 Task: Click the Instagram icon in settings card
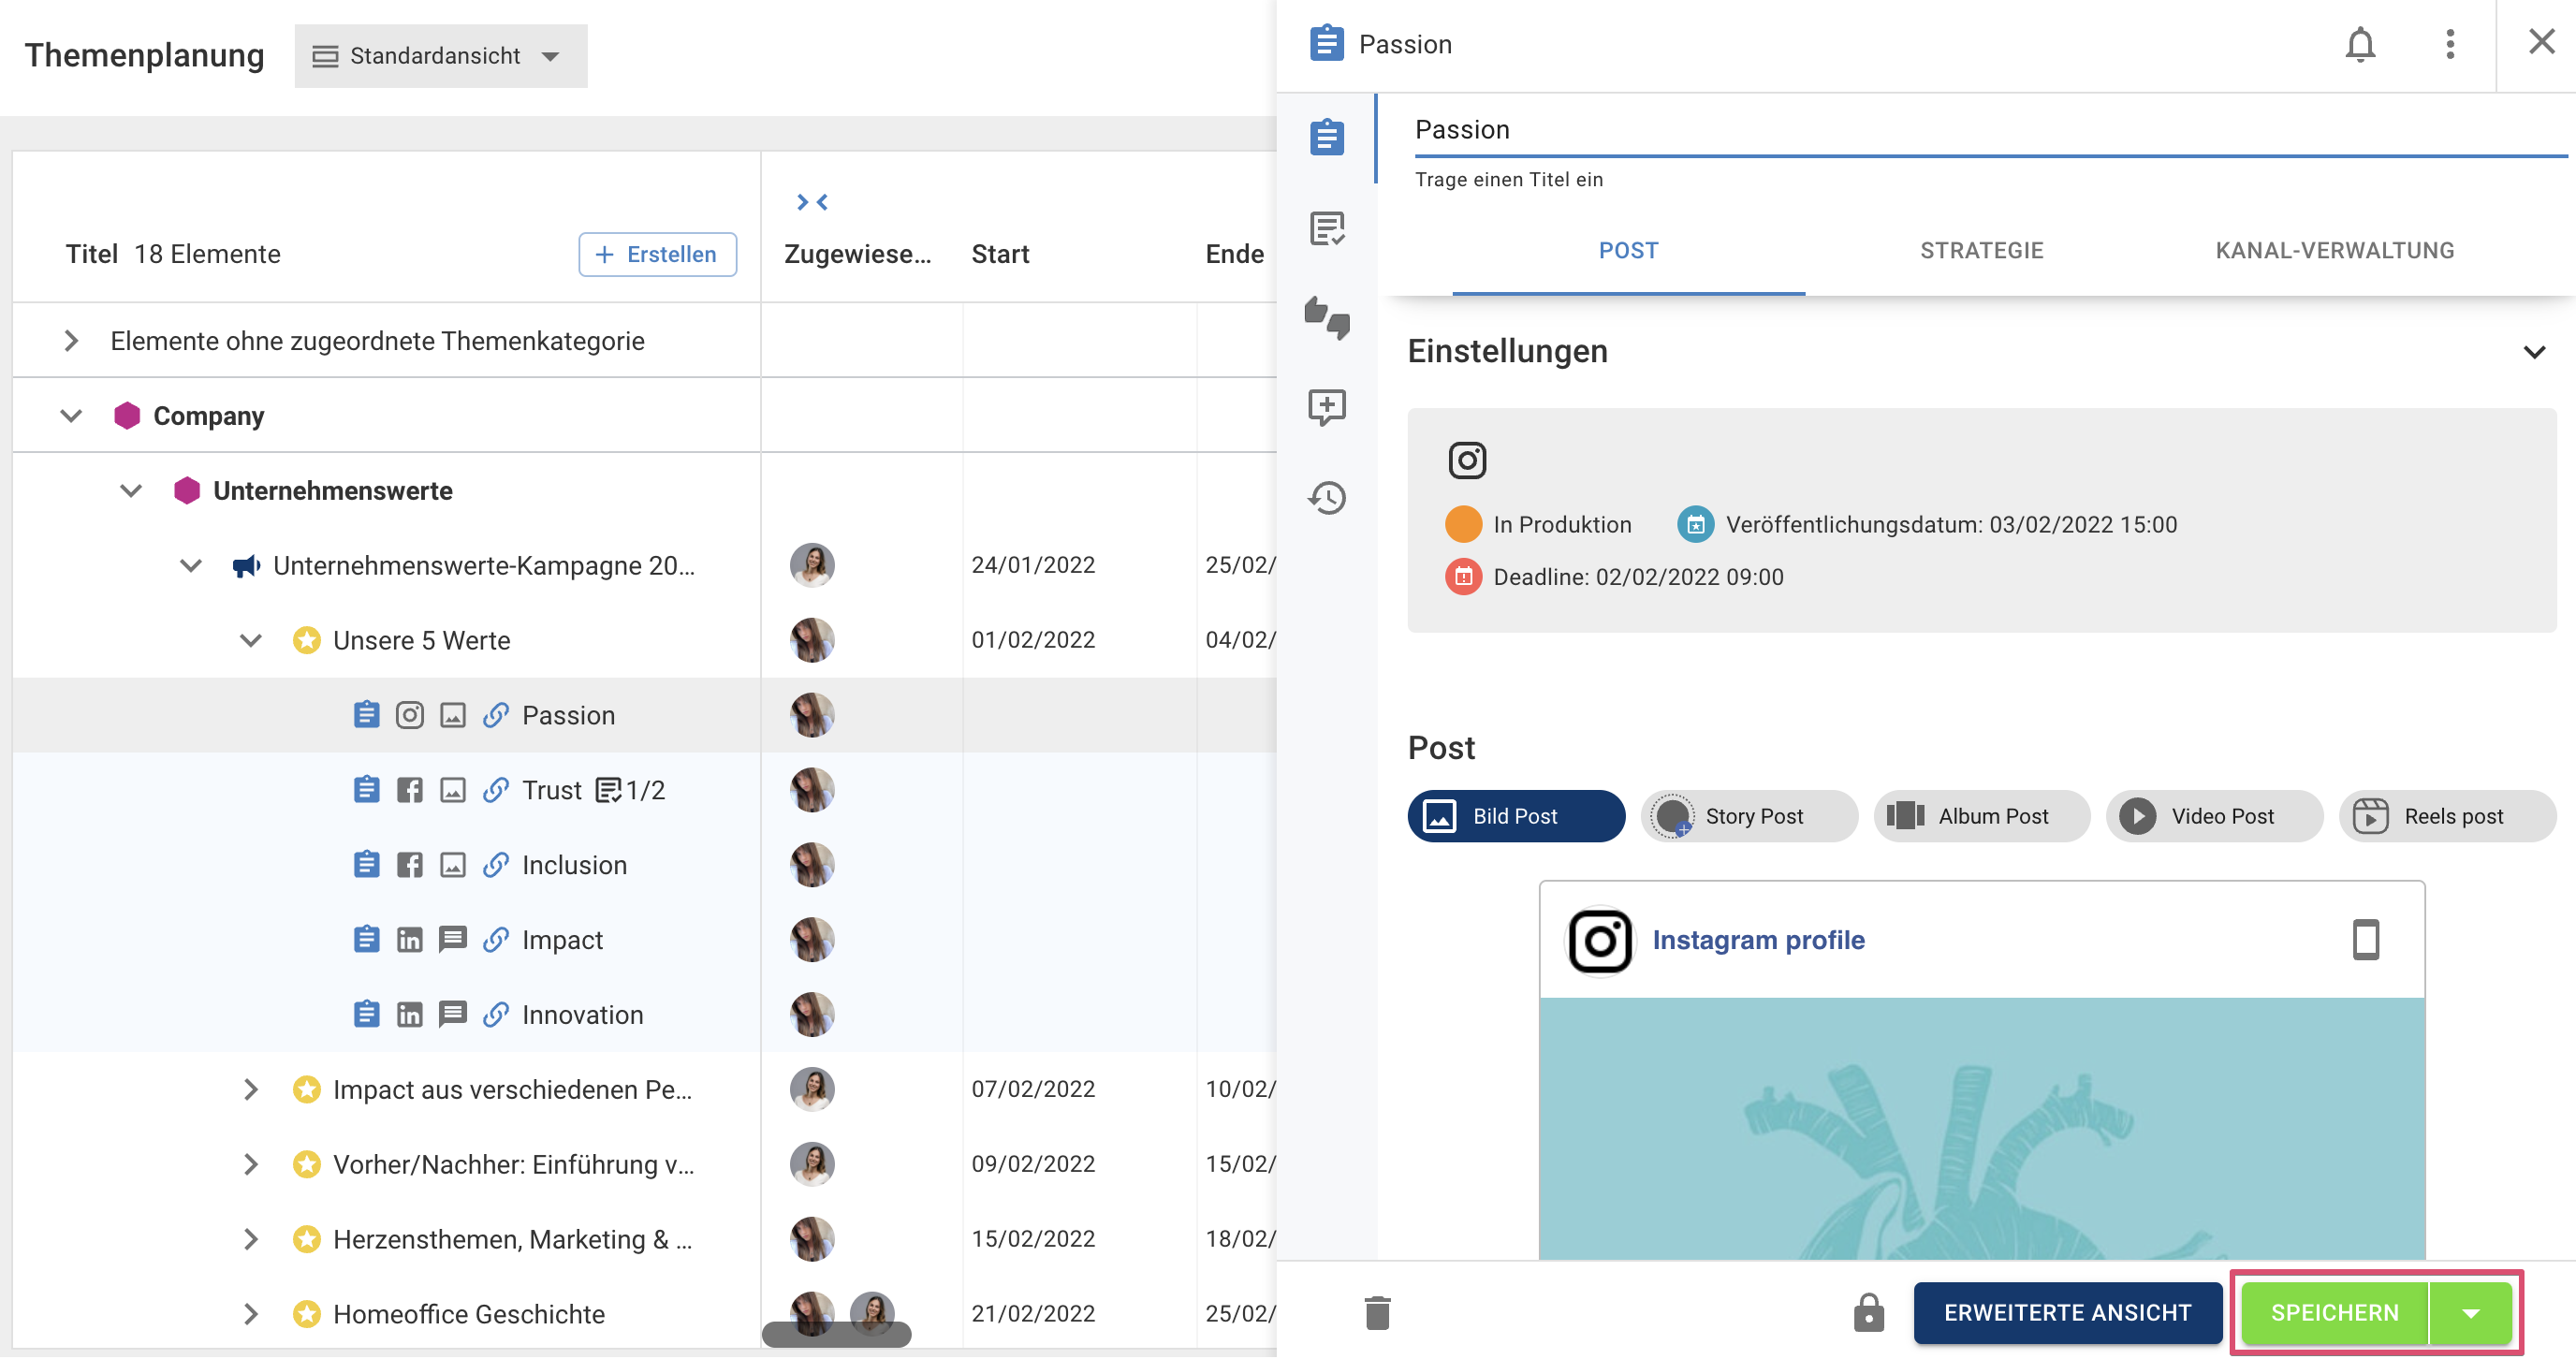click(1467, 460)
